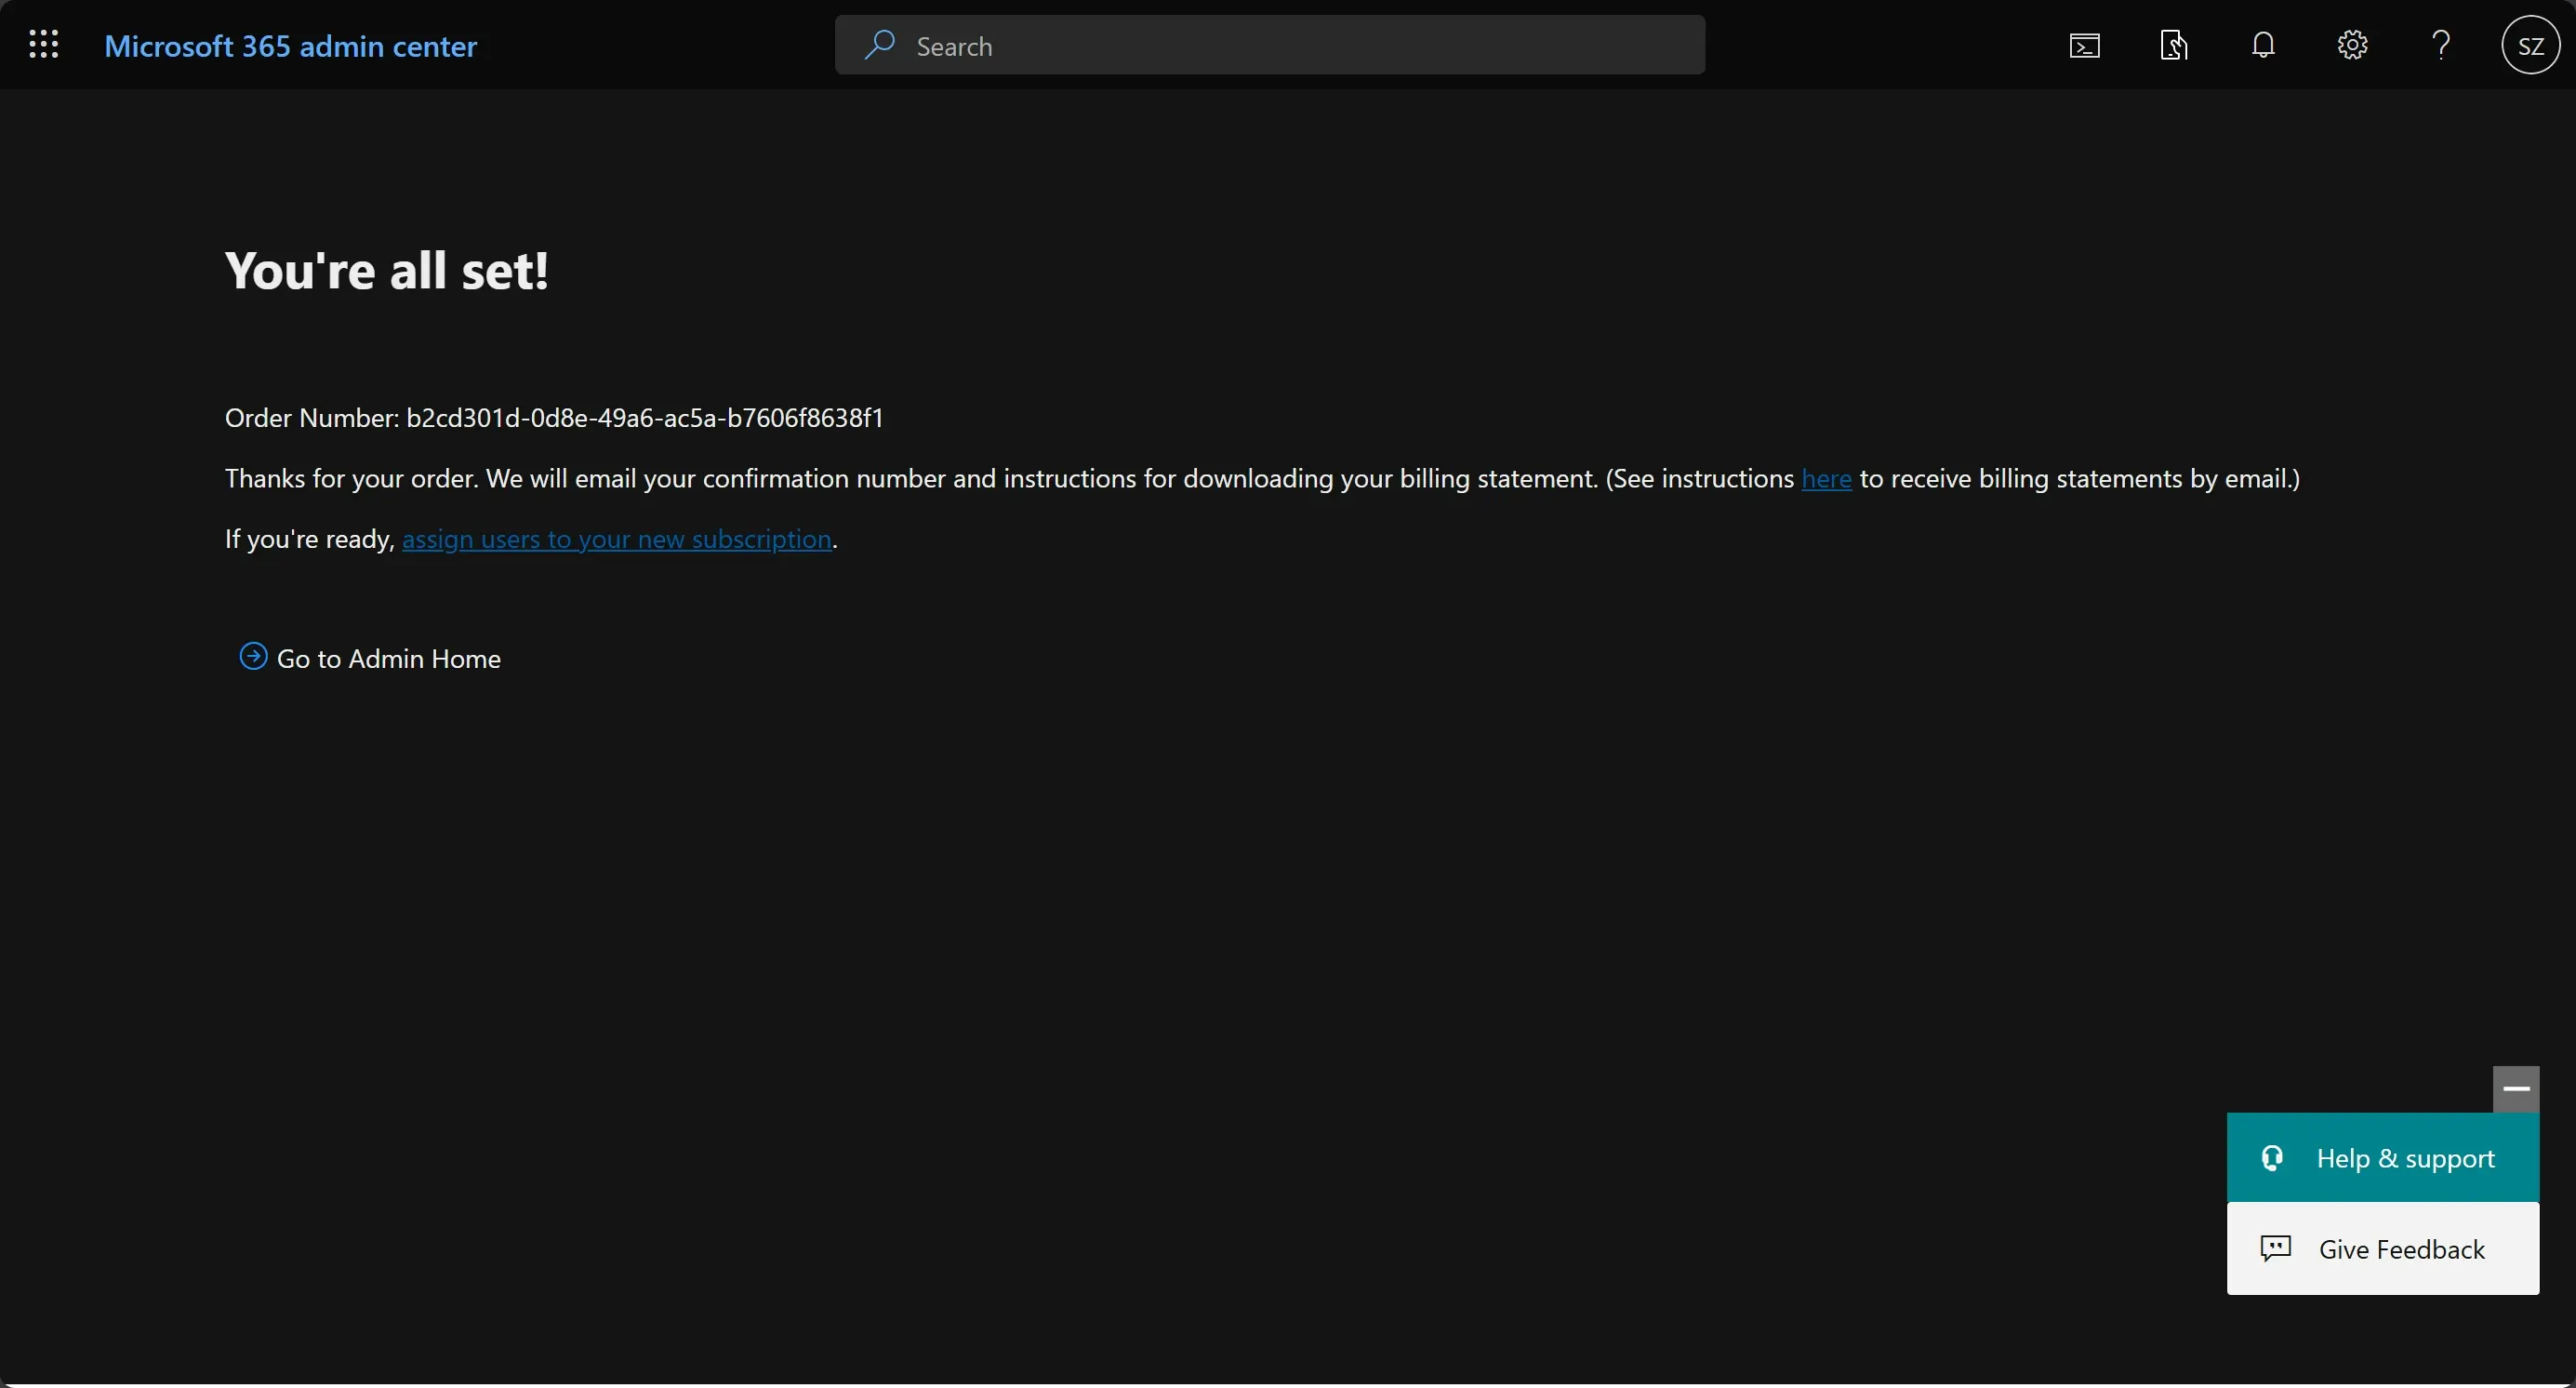The image size is (2576, 1388).
Task: Click the speech bubble feedback icon
Action: pyautogui.click(x=2275, y=1248)
